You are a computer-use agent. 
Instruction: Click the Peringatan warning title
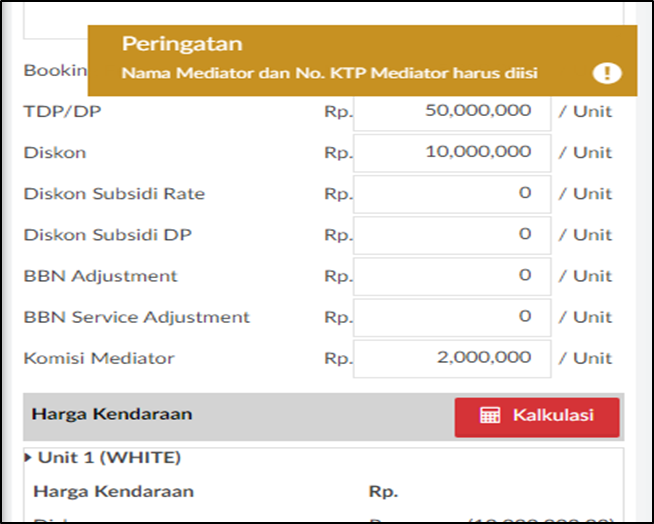pos(182,44)
